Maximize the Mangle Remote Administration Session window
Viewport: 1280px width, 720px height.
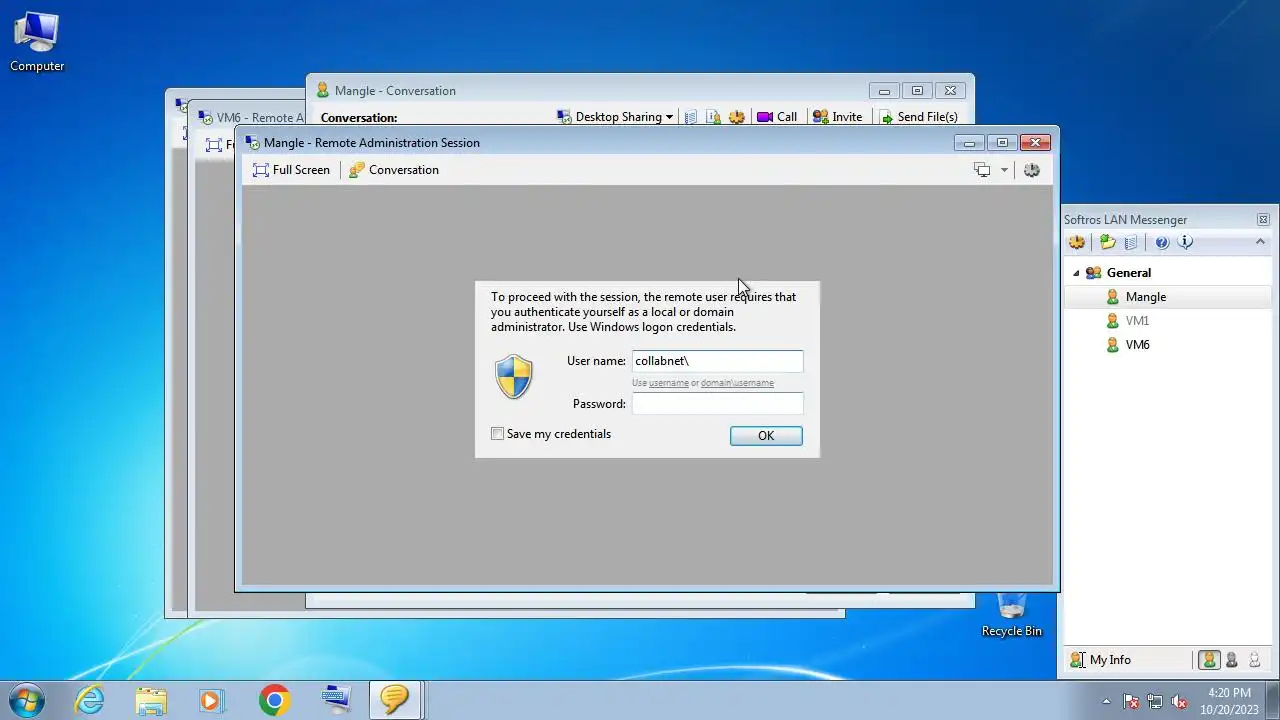coord(1002,143)
